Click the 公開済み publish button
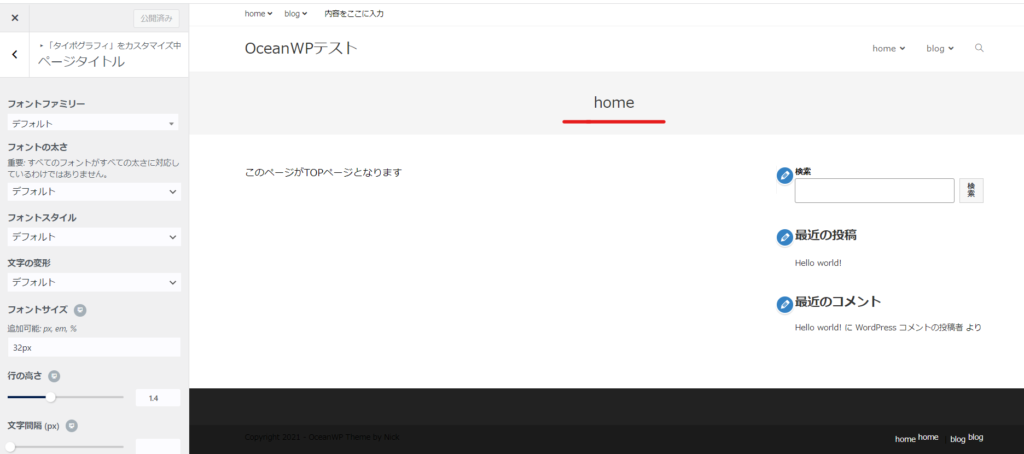1024x454 pixels. pos(156,18)
